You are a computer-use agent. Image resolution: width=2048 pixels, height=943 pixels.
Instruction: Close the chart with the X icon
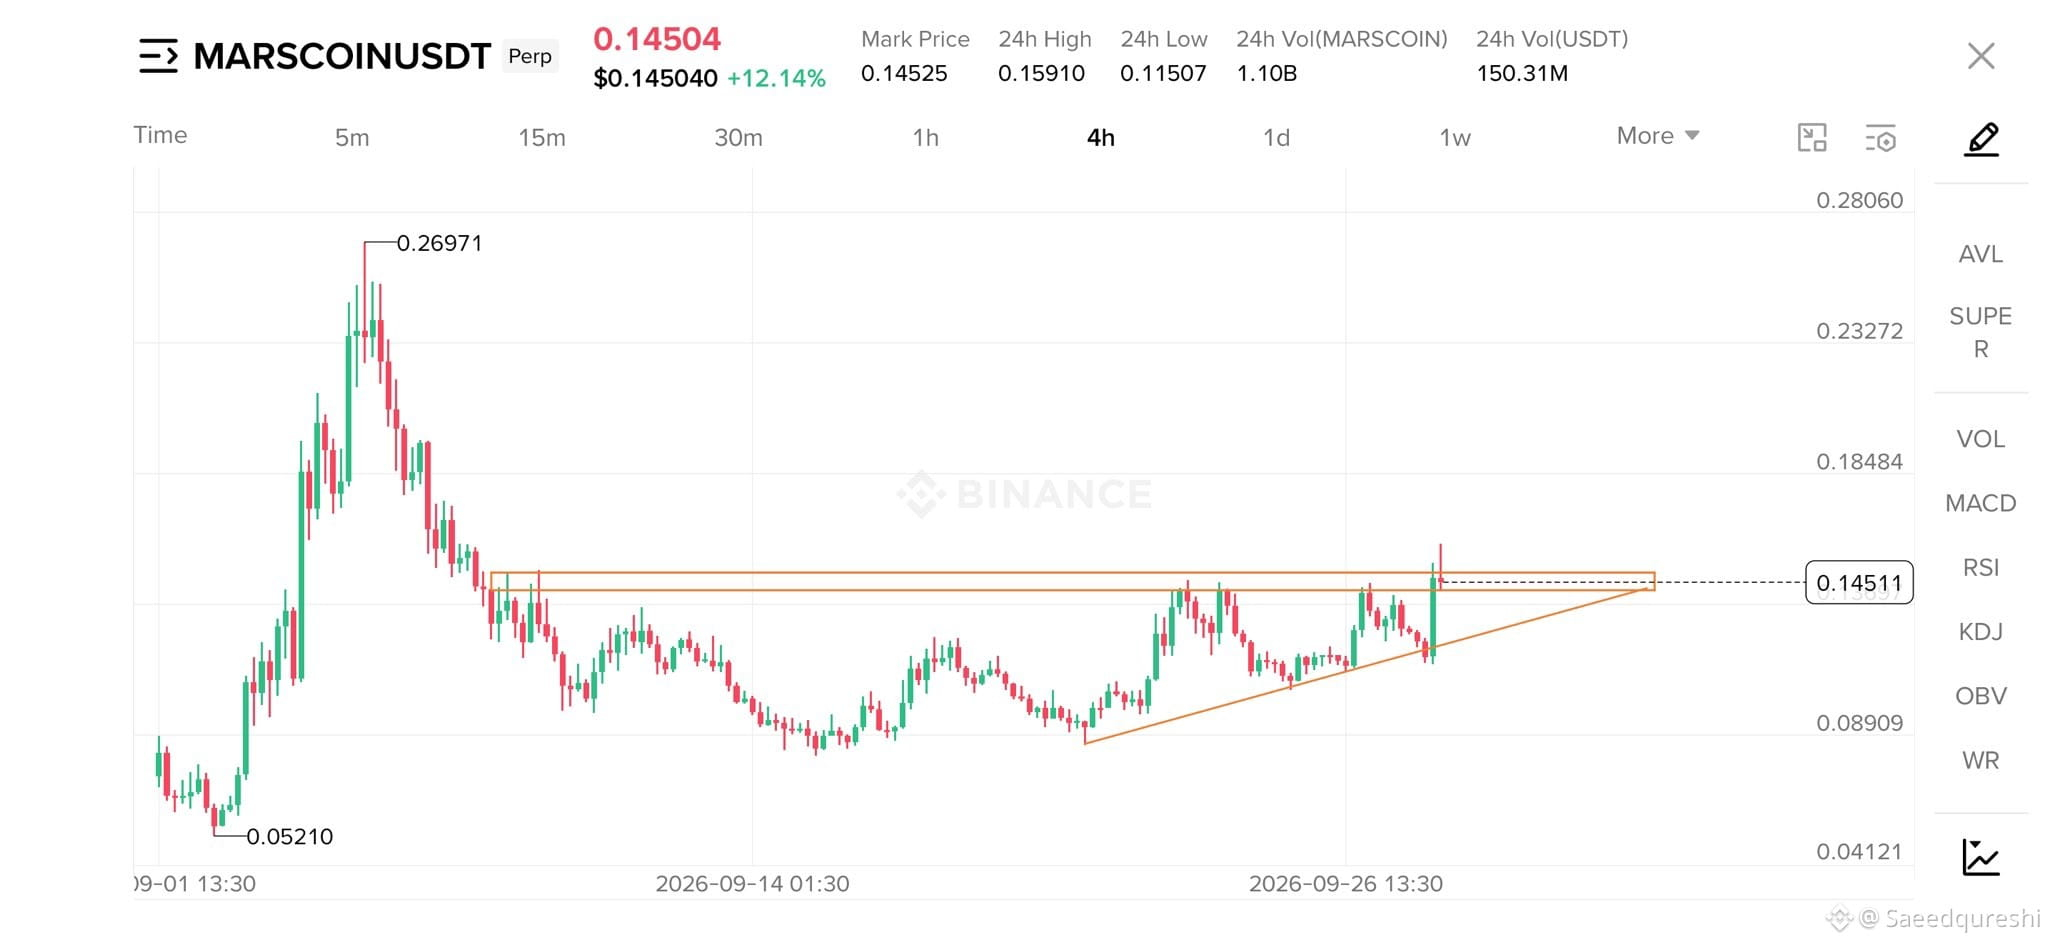[x=1981, y=56]
